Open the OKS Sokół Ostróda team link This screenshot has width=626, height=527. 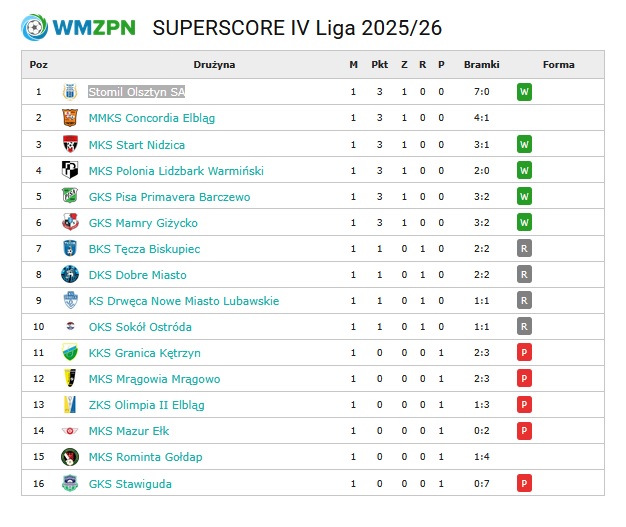point(140,327)
